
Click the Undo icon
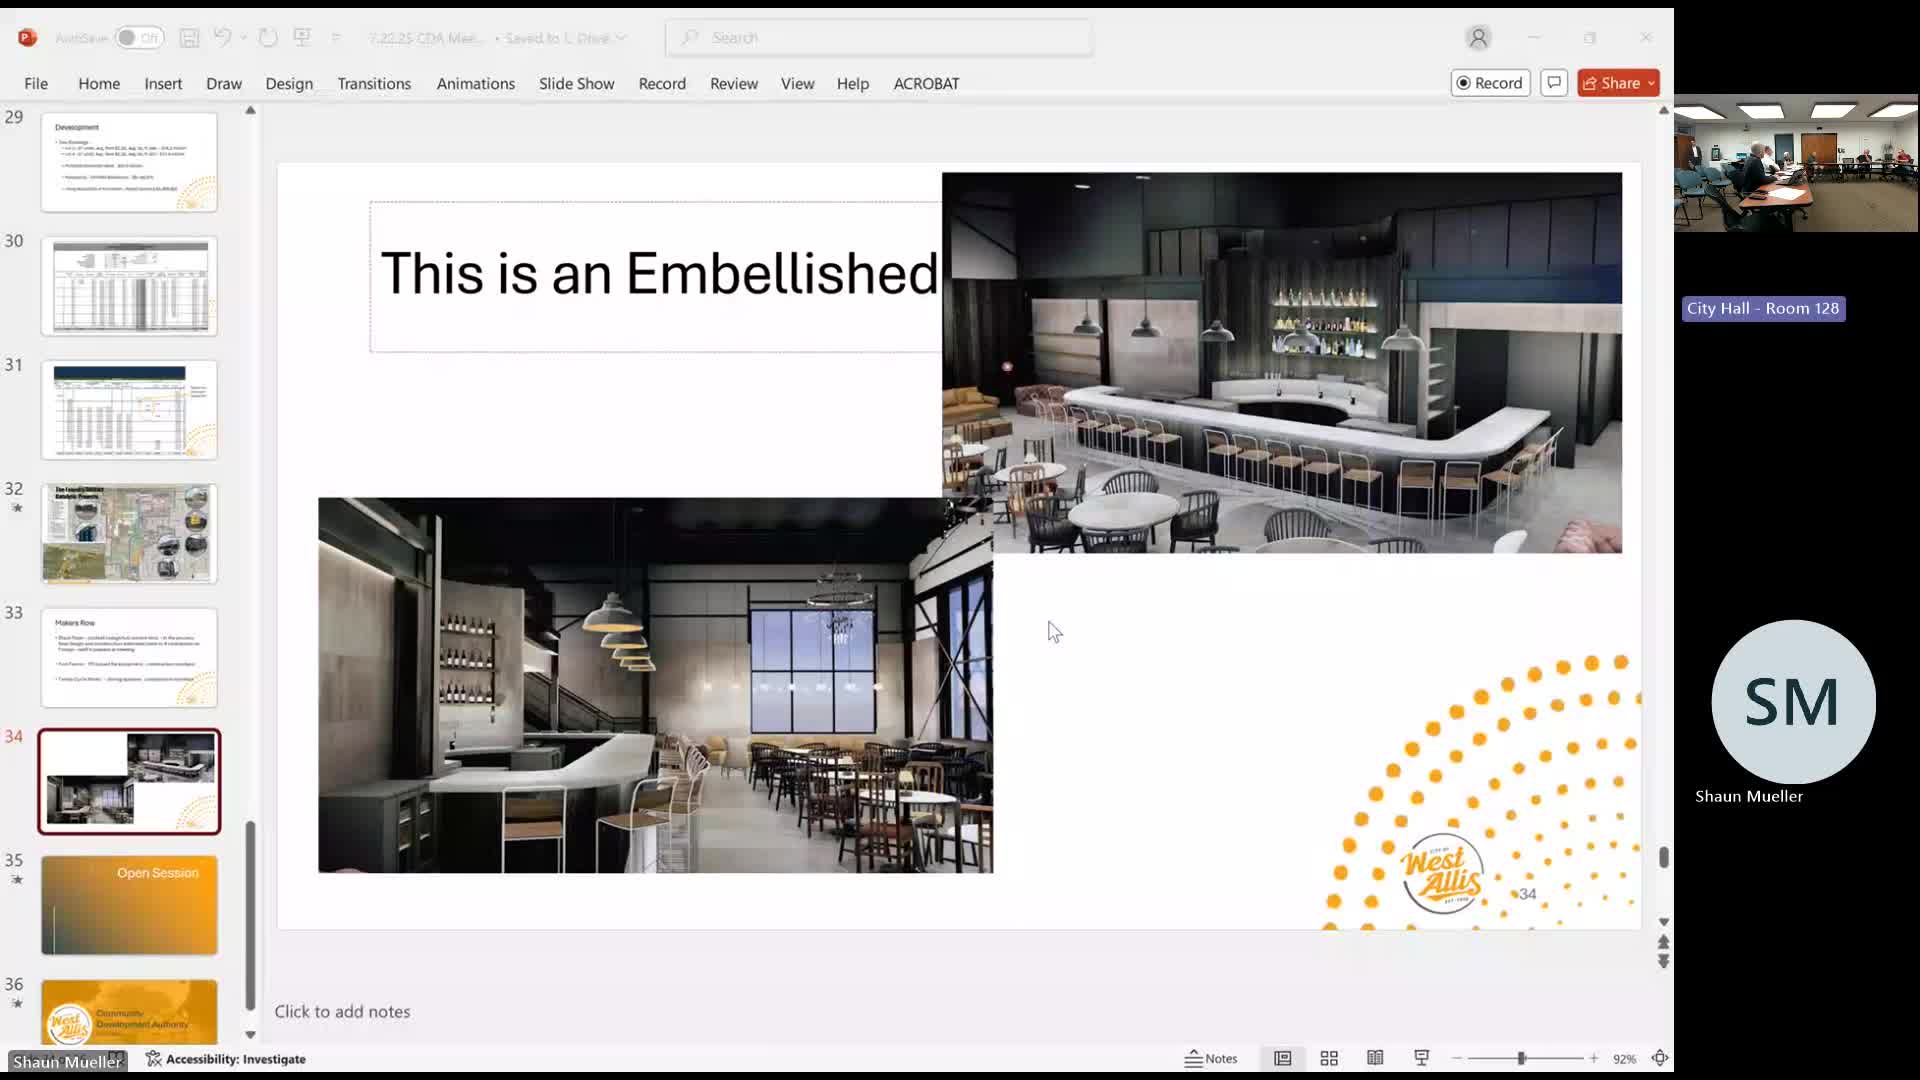pos(222,38)
